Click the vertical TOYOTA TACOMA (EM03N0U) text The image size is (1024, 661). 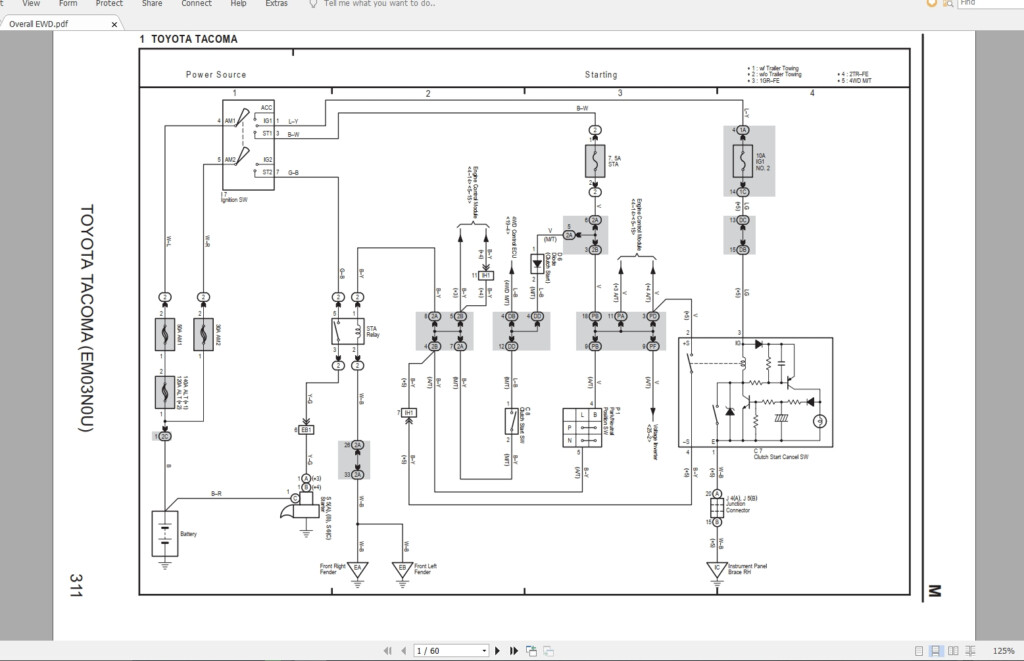click(x=87, y=318)
